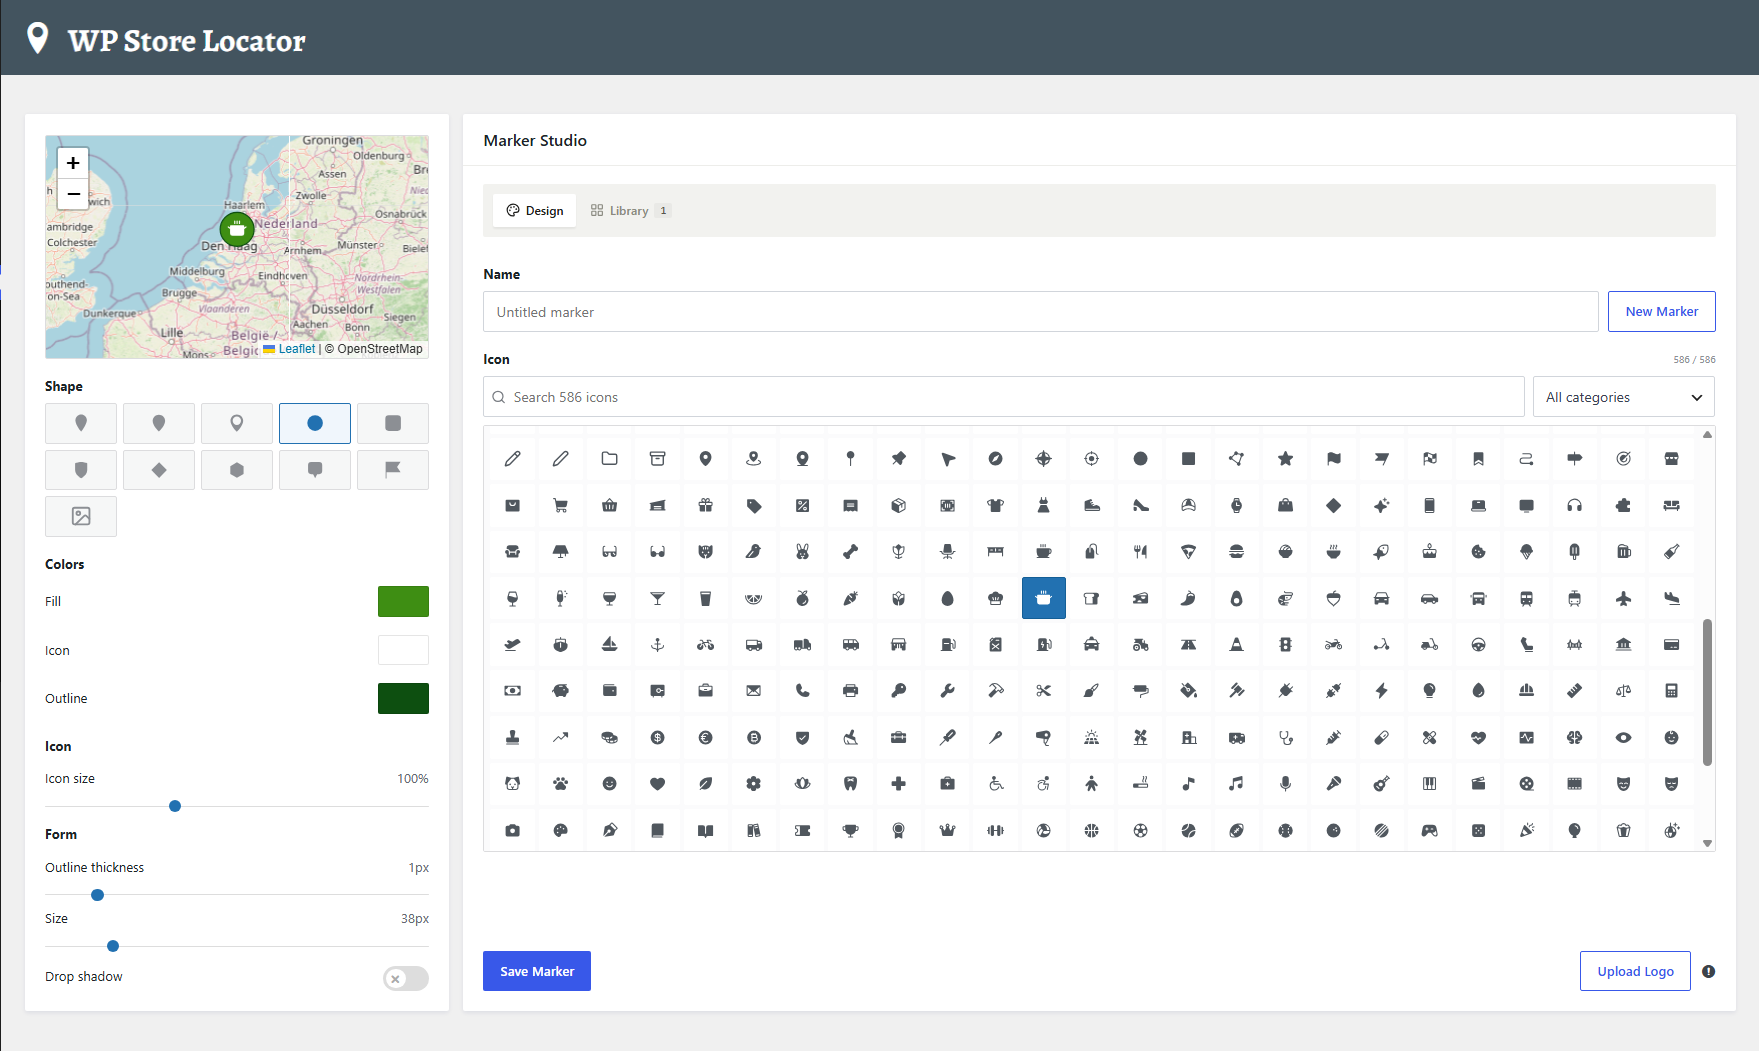
Task: Toggle the Drop shadow switch
Action: pyautogui.click(x=405, y=978)
